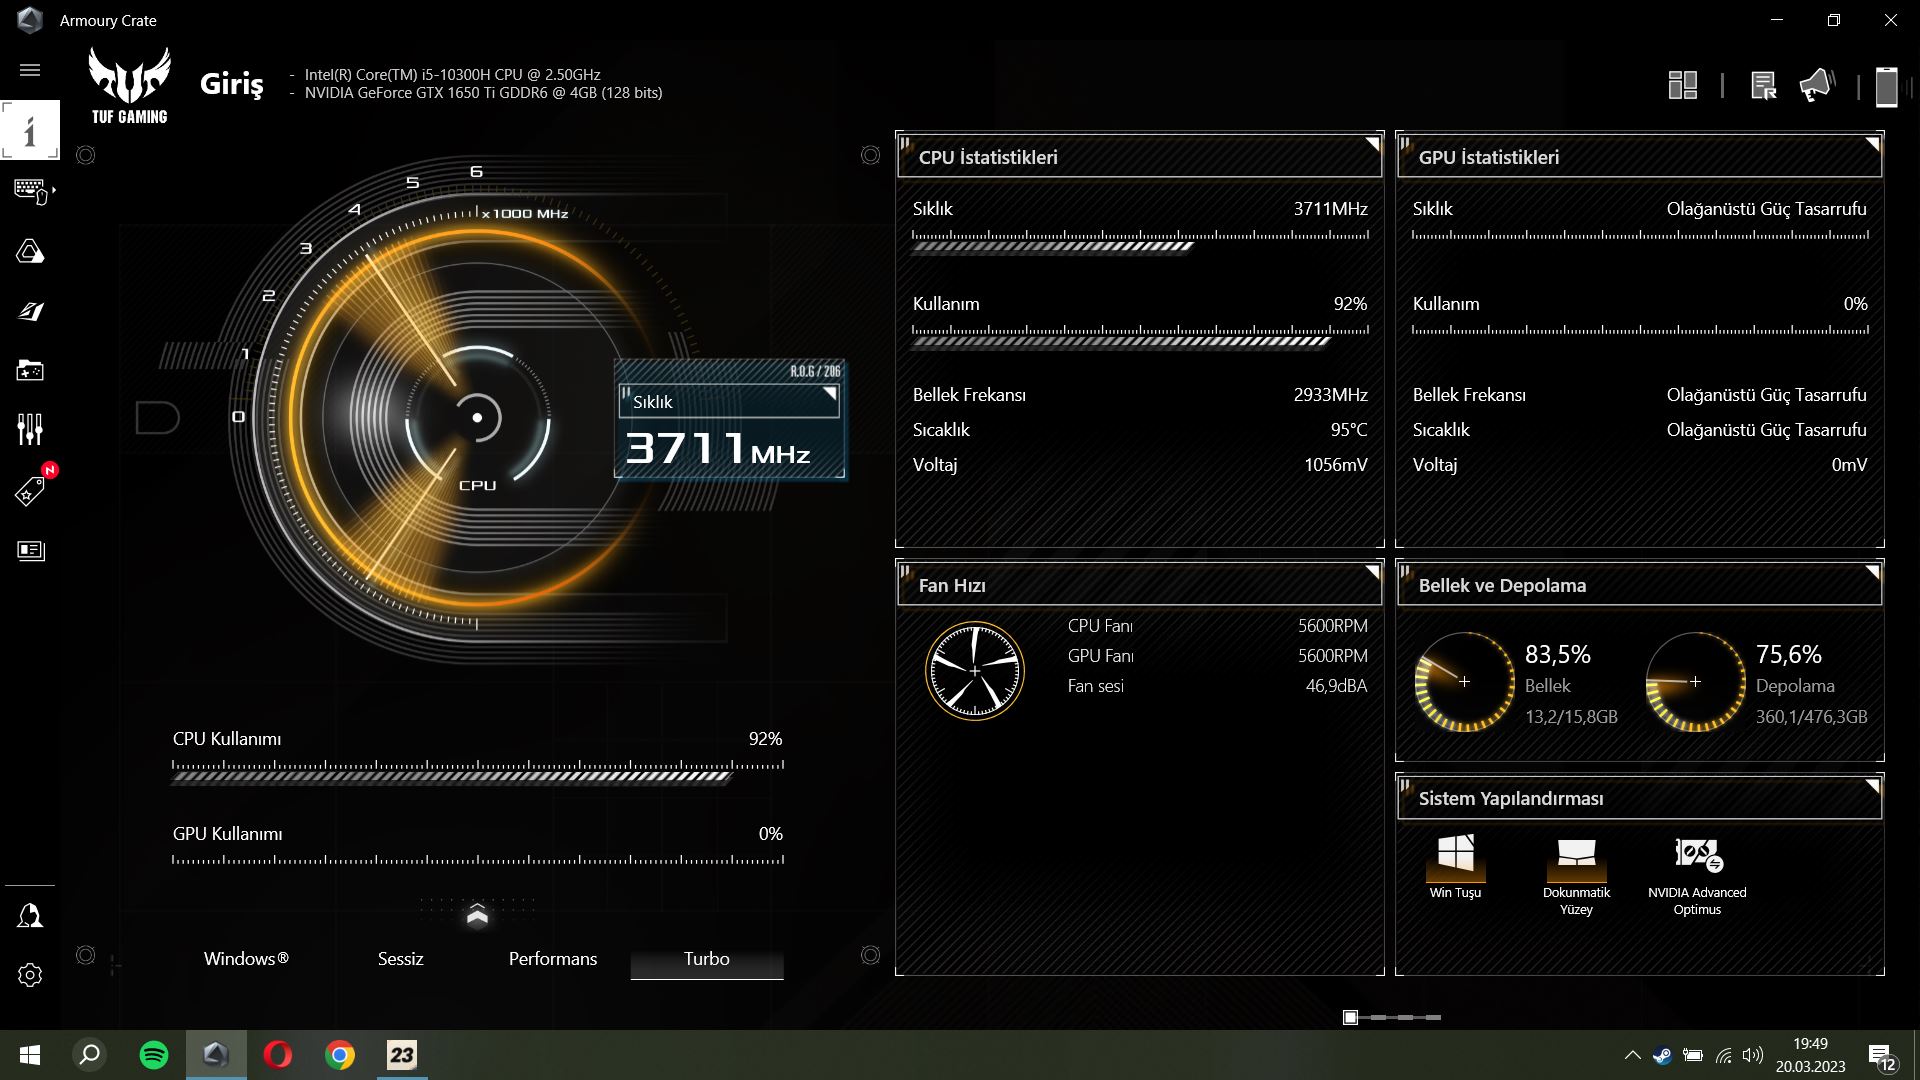Open the Aura Sync lighting icon
Screen dimensions: 1920x1080
pyautogui.click(x=30, y=251)
